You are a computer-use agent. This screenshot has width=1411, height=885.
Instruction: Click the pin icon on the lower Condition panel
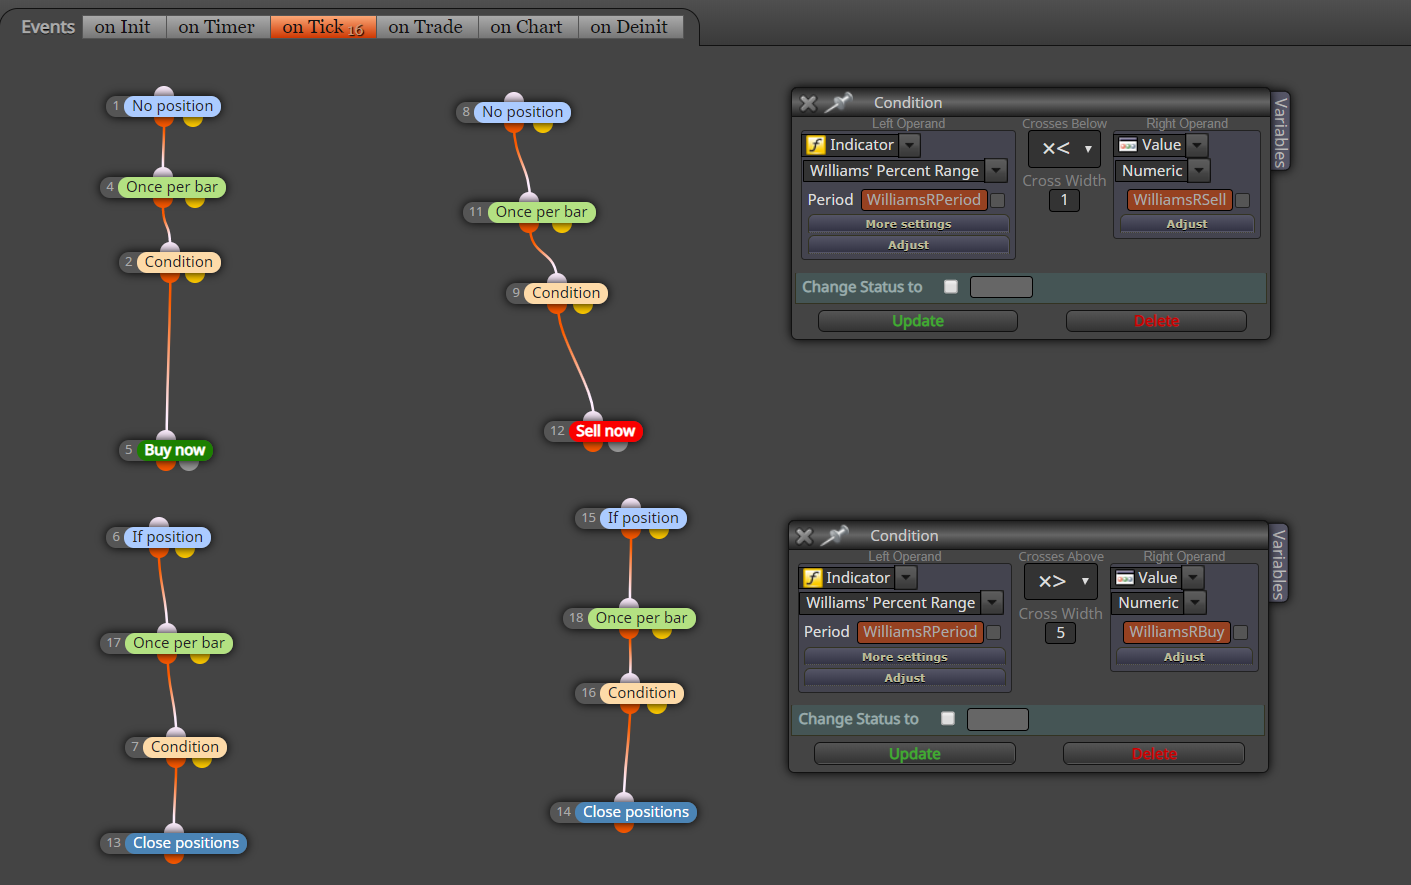834,535
